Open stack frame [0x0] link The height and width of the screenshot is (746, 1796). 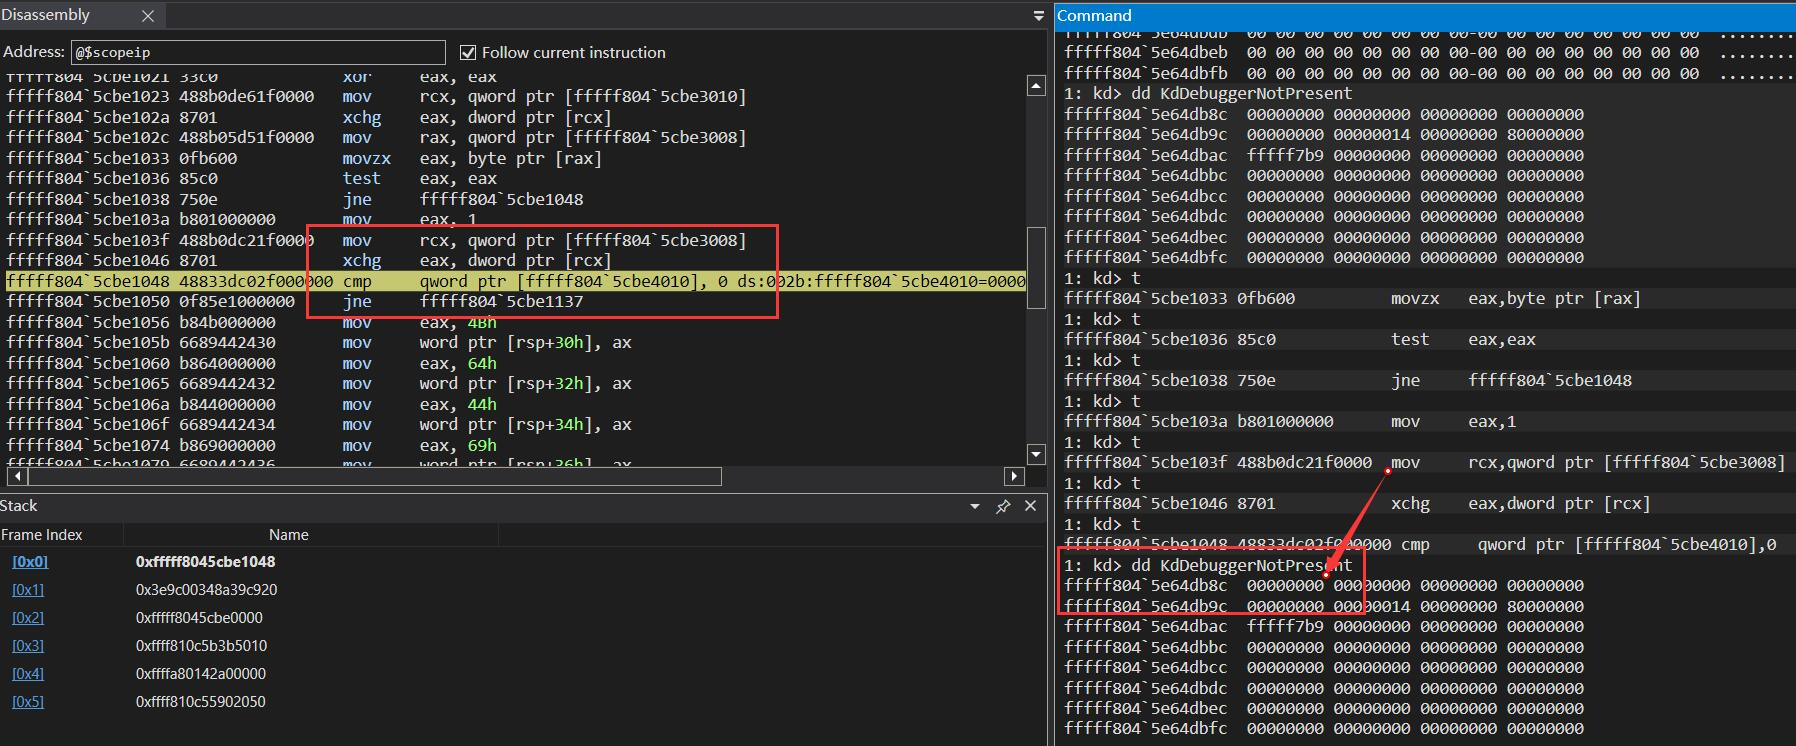(30, 562)
